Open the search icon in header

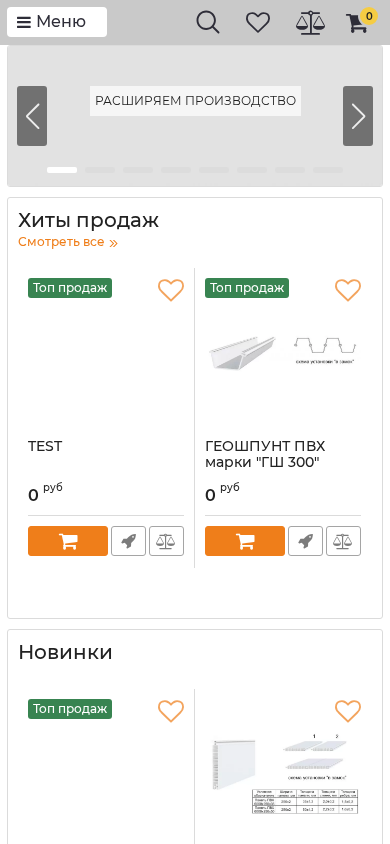[x=208, y=22]
